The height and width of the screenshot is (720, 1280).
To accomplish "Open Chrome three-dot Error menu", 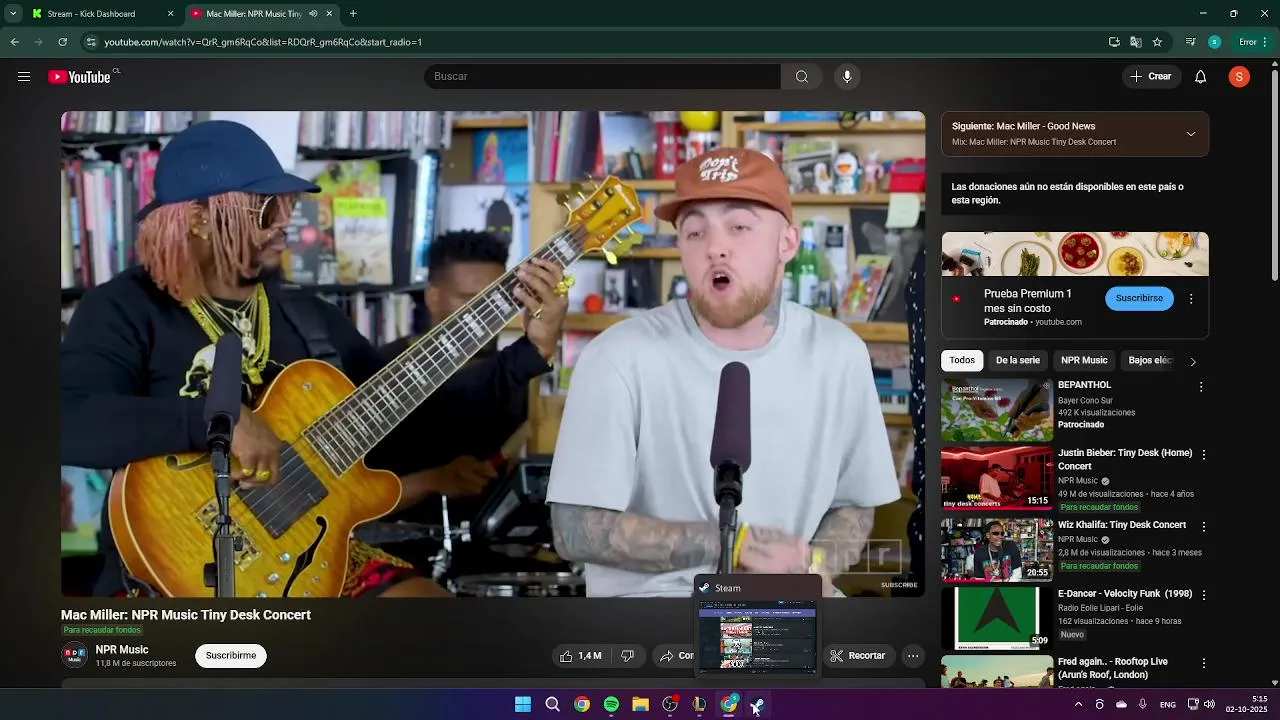I will point(1254,42).
